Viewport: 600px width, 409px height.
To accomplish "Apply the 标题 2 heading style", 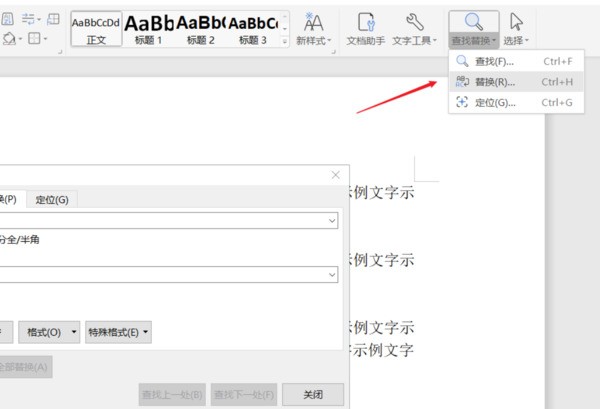I will [x=201, y=29].
